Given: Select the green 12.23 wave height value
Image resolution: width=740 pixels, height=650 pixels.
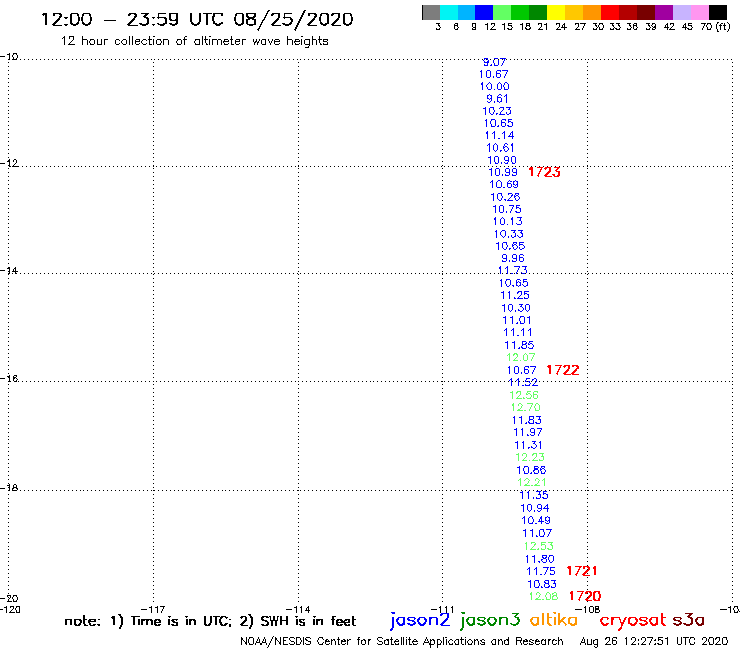Looking at the screenshot, I should click(530, 457).
